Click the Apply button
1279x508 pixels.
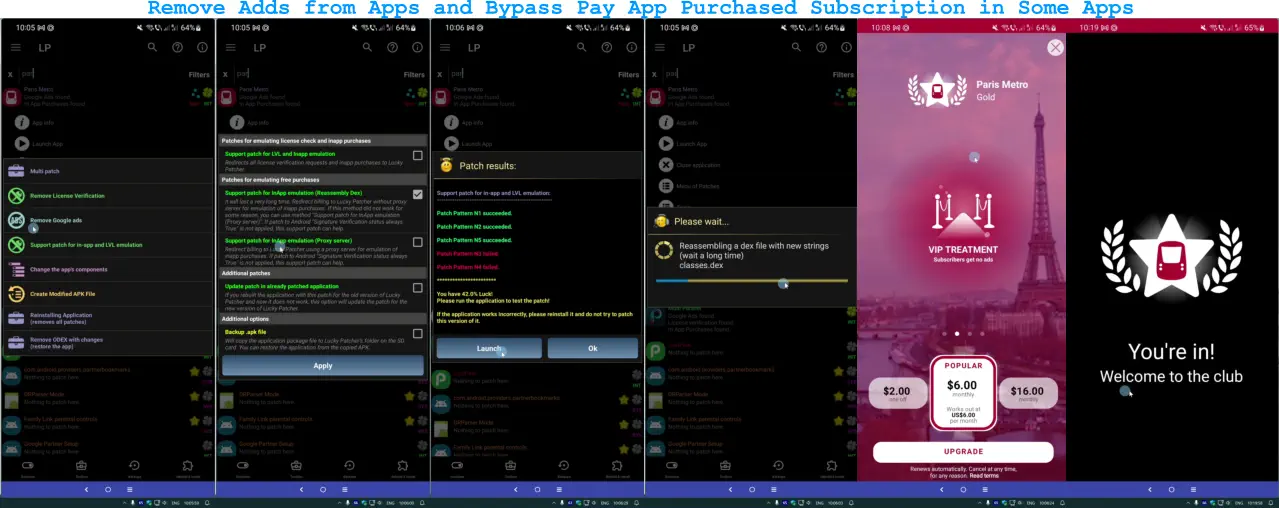pos(323,366)
